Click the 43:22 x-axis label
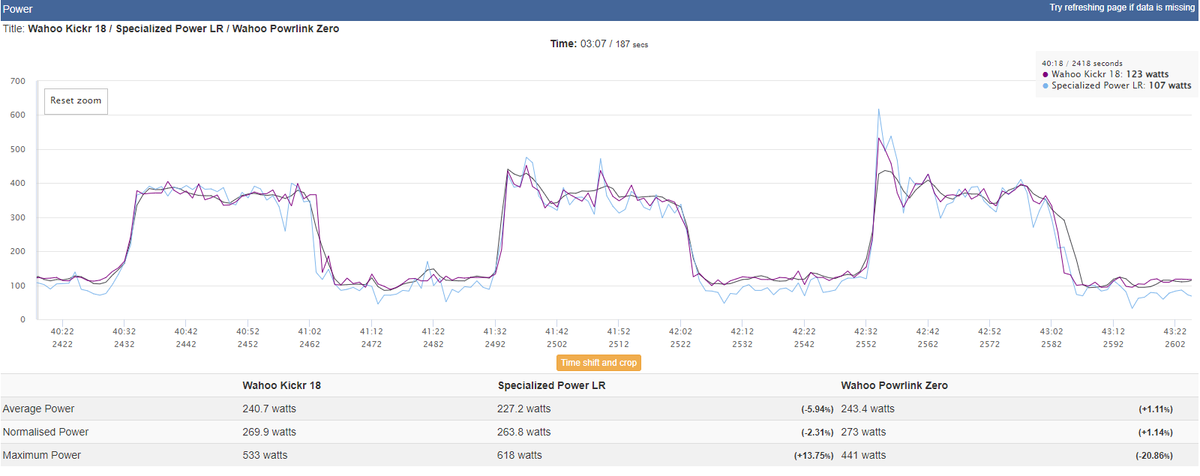 pyautogui.click(x=1175, y=330)
